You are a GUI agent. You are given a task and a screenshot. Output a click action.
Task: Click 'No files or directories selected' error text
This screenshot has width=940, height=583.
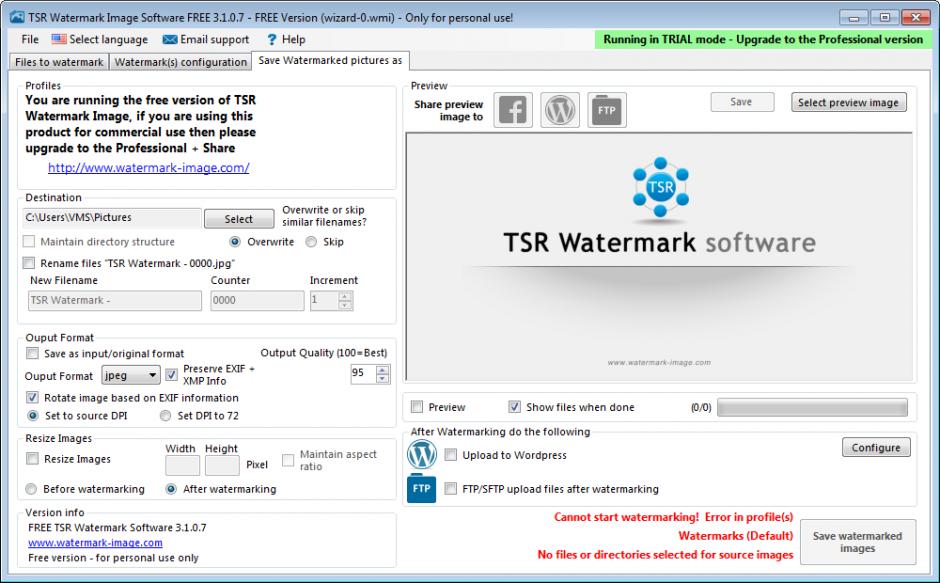[x=665, y=555]
